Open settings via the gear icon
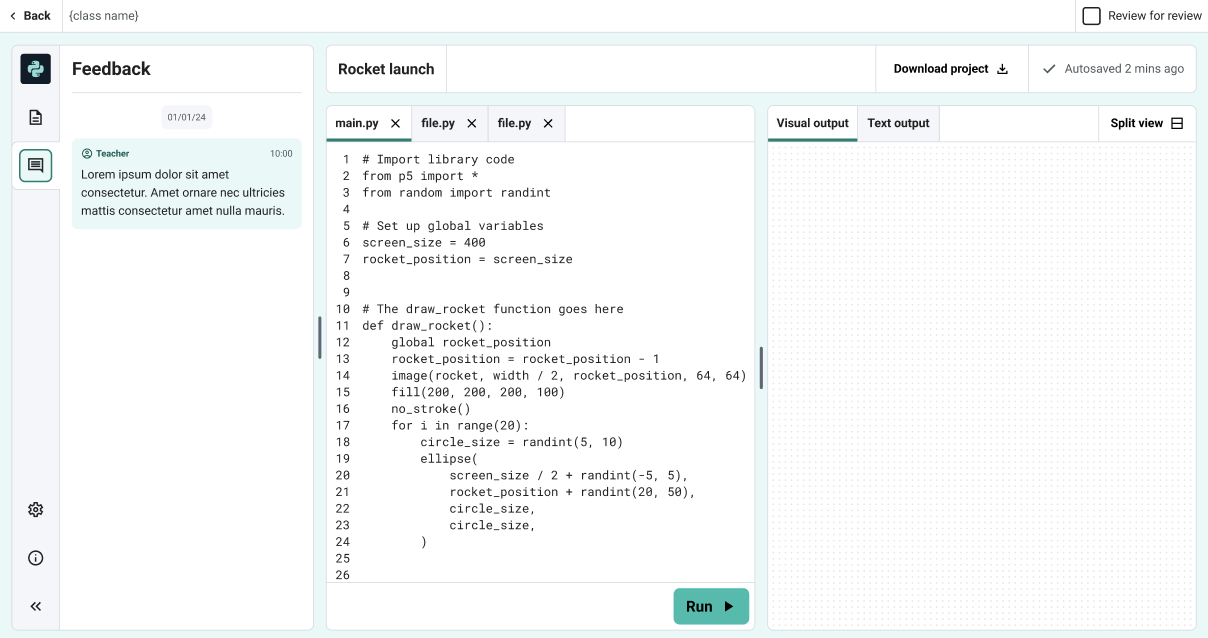 (36, 510)
